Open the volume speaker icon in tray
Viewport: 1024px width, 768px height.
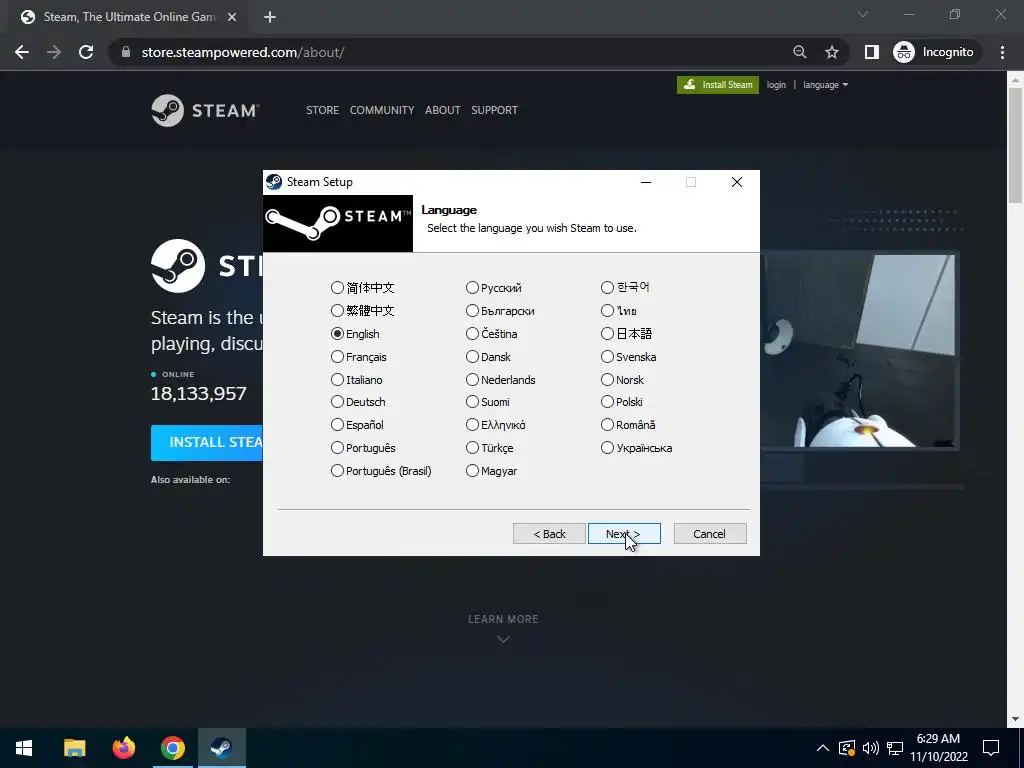coord(871,748)
